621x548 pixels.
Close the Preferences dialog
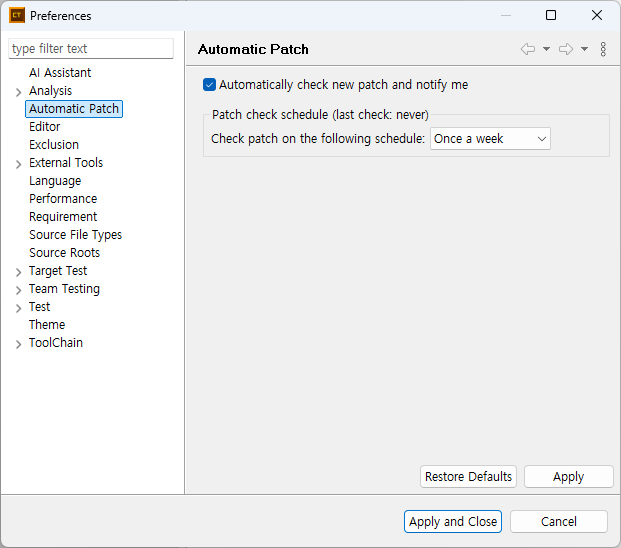point(597,15)
